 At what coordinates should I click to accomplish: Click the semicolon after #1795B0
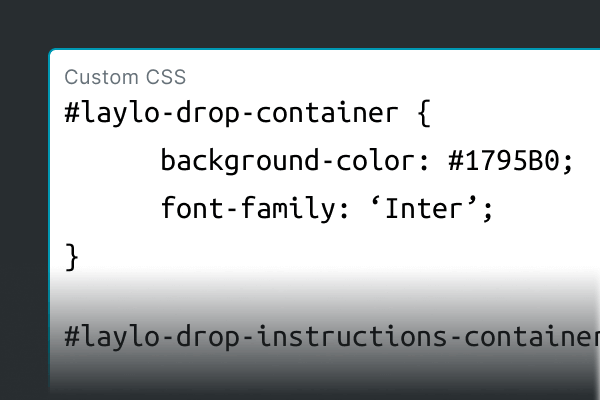click(x=568, y=162)
